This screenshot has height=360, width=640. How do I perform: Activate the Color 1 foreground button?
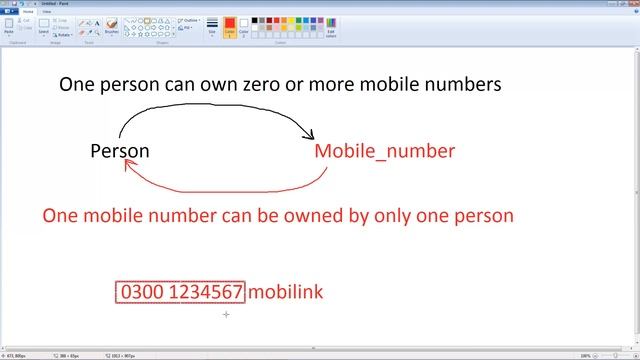(229, 28)
